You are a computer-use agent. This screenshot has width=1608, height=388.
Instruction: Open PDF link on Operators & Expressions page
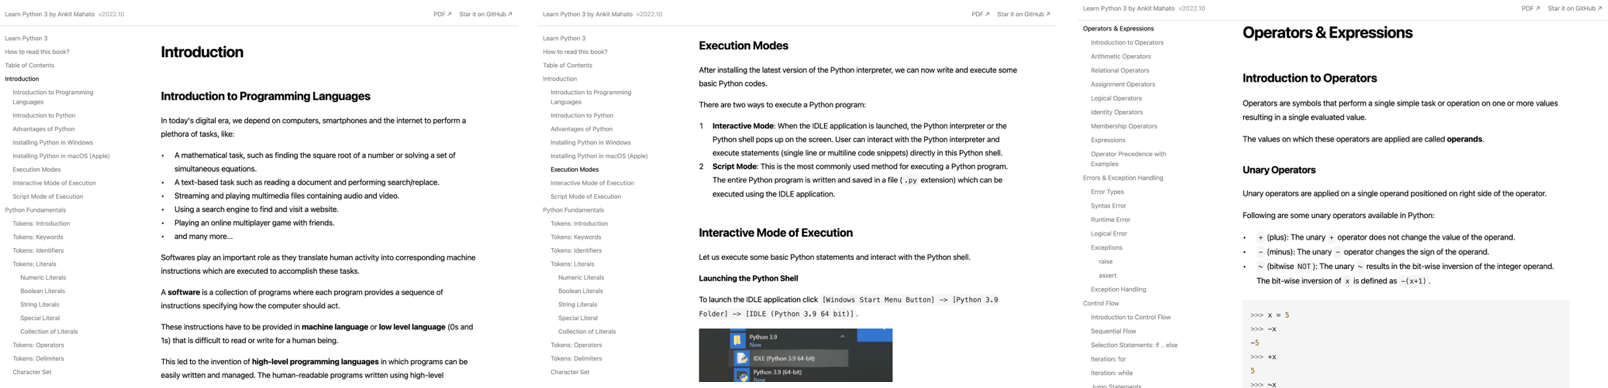click(1530, 8)
